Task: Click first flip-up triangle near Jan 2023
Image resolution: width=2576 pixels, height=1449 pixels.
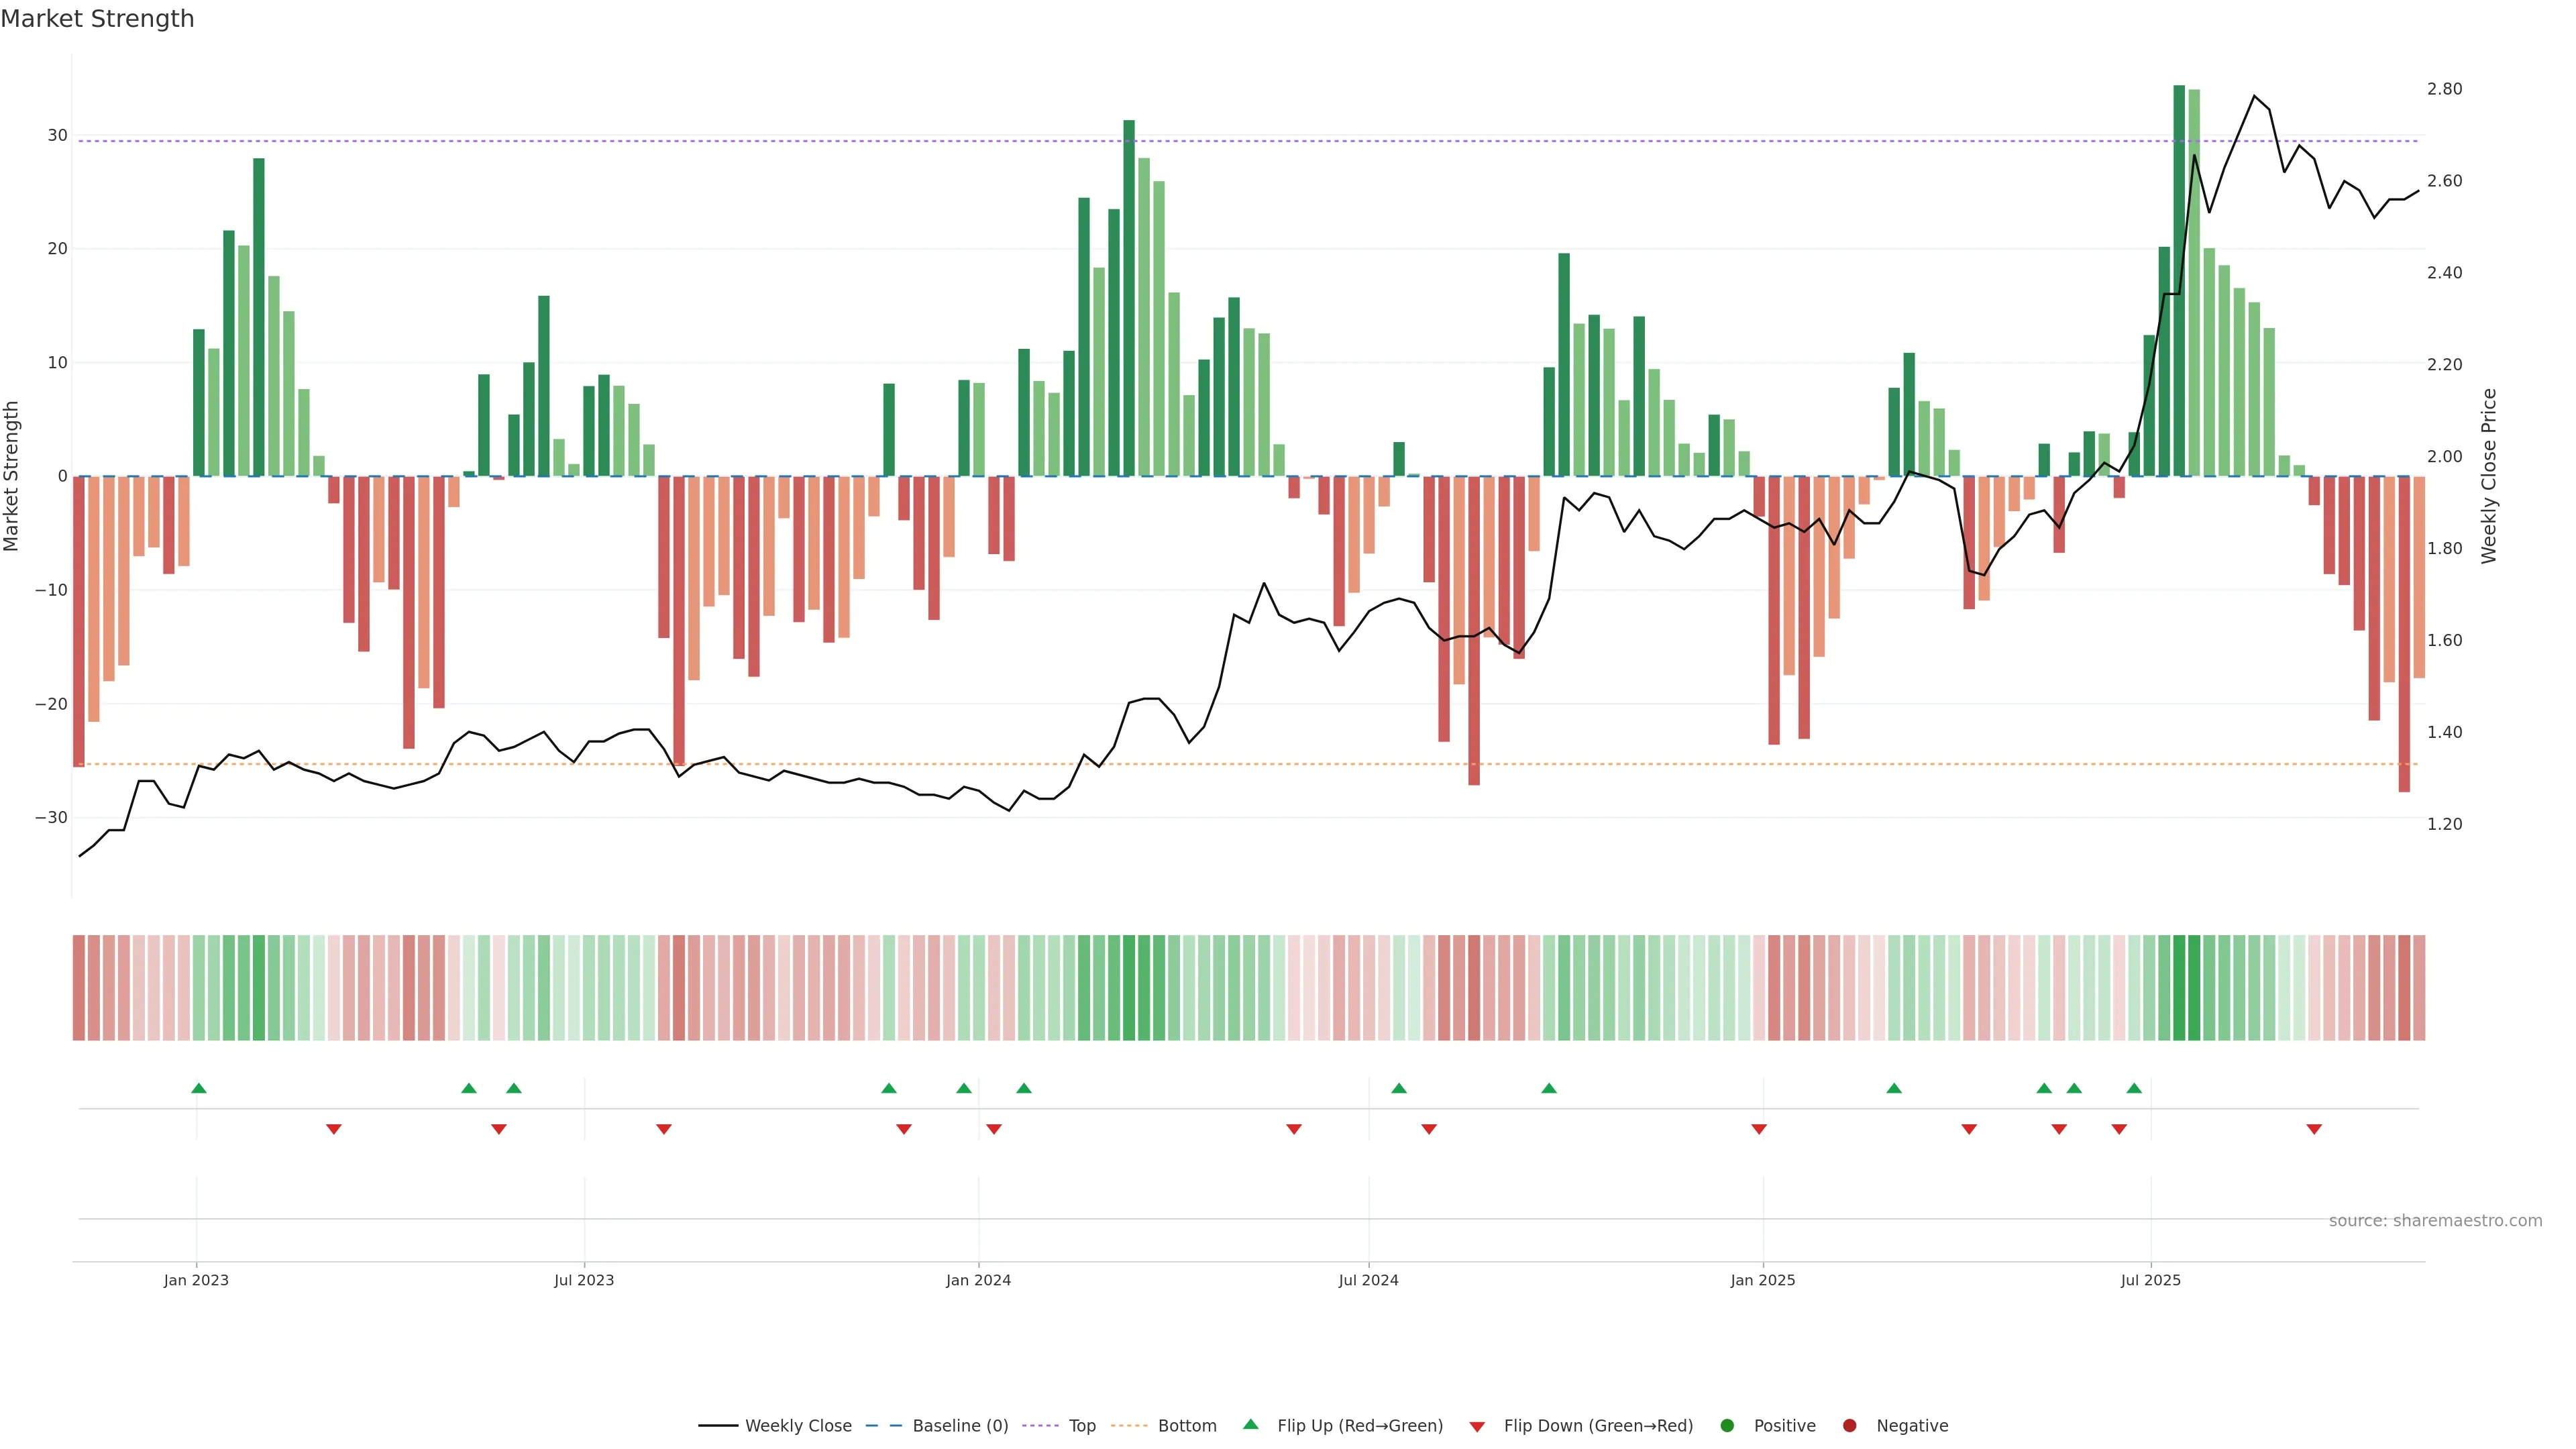Action: click(x=198, y=1088)
